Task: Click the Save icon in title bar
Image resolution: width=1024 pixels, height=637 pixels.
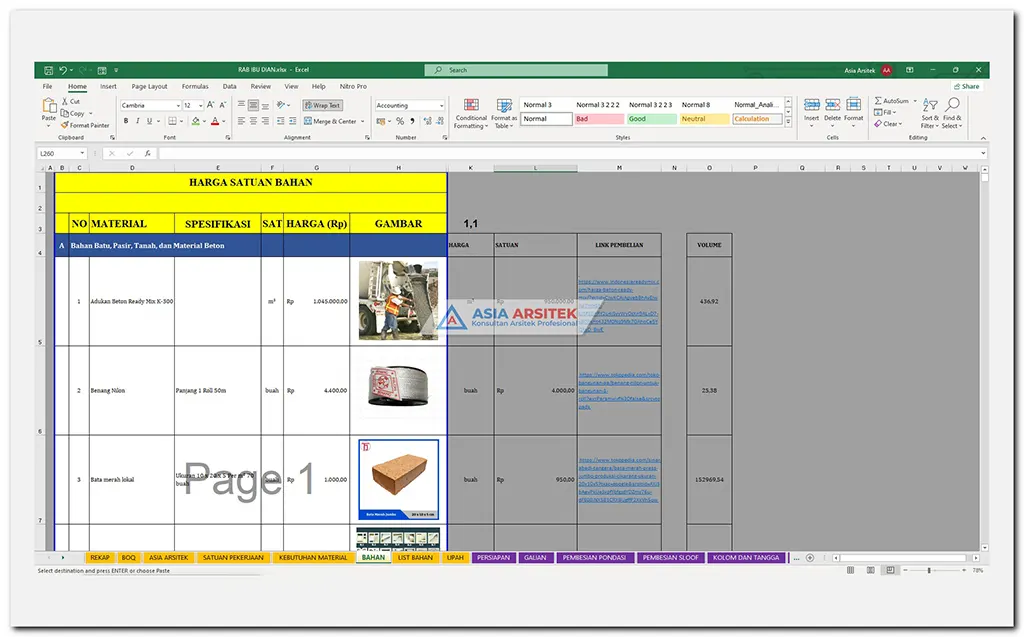Action: (x=48, y=70)
